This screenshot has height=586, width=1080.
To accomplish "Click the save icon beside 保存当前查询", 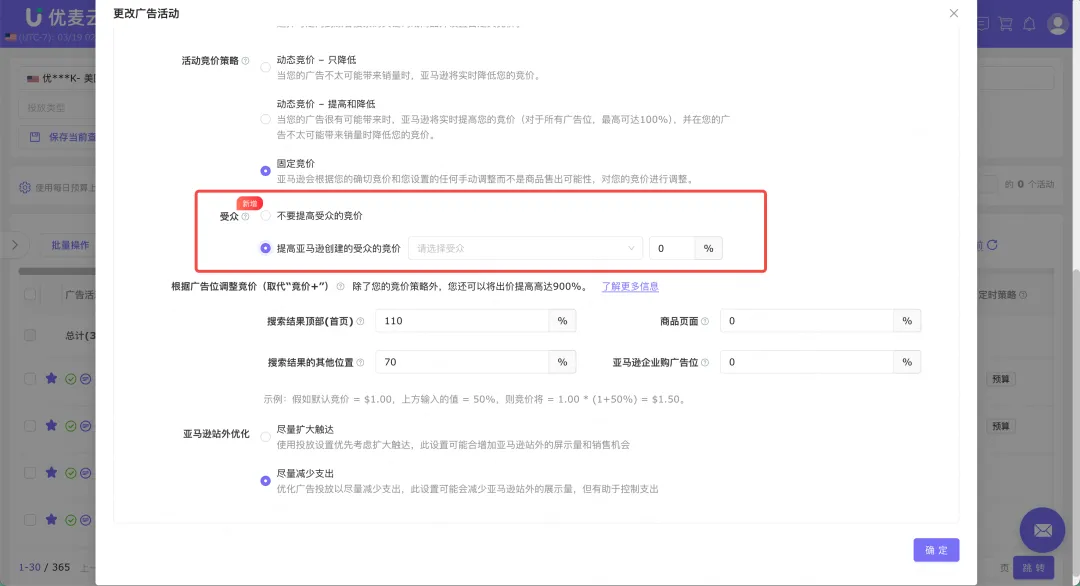I will 33,136.
